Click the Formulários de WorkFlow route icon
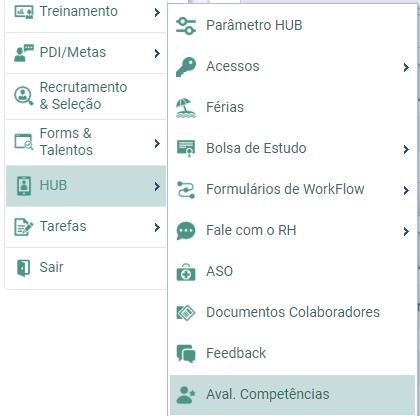Image resolution: width=420 pixels, height=416 pixels. [186, 190]
